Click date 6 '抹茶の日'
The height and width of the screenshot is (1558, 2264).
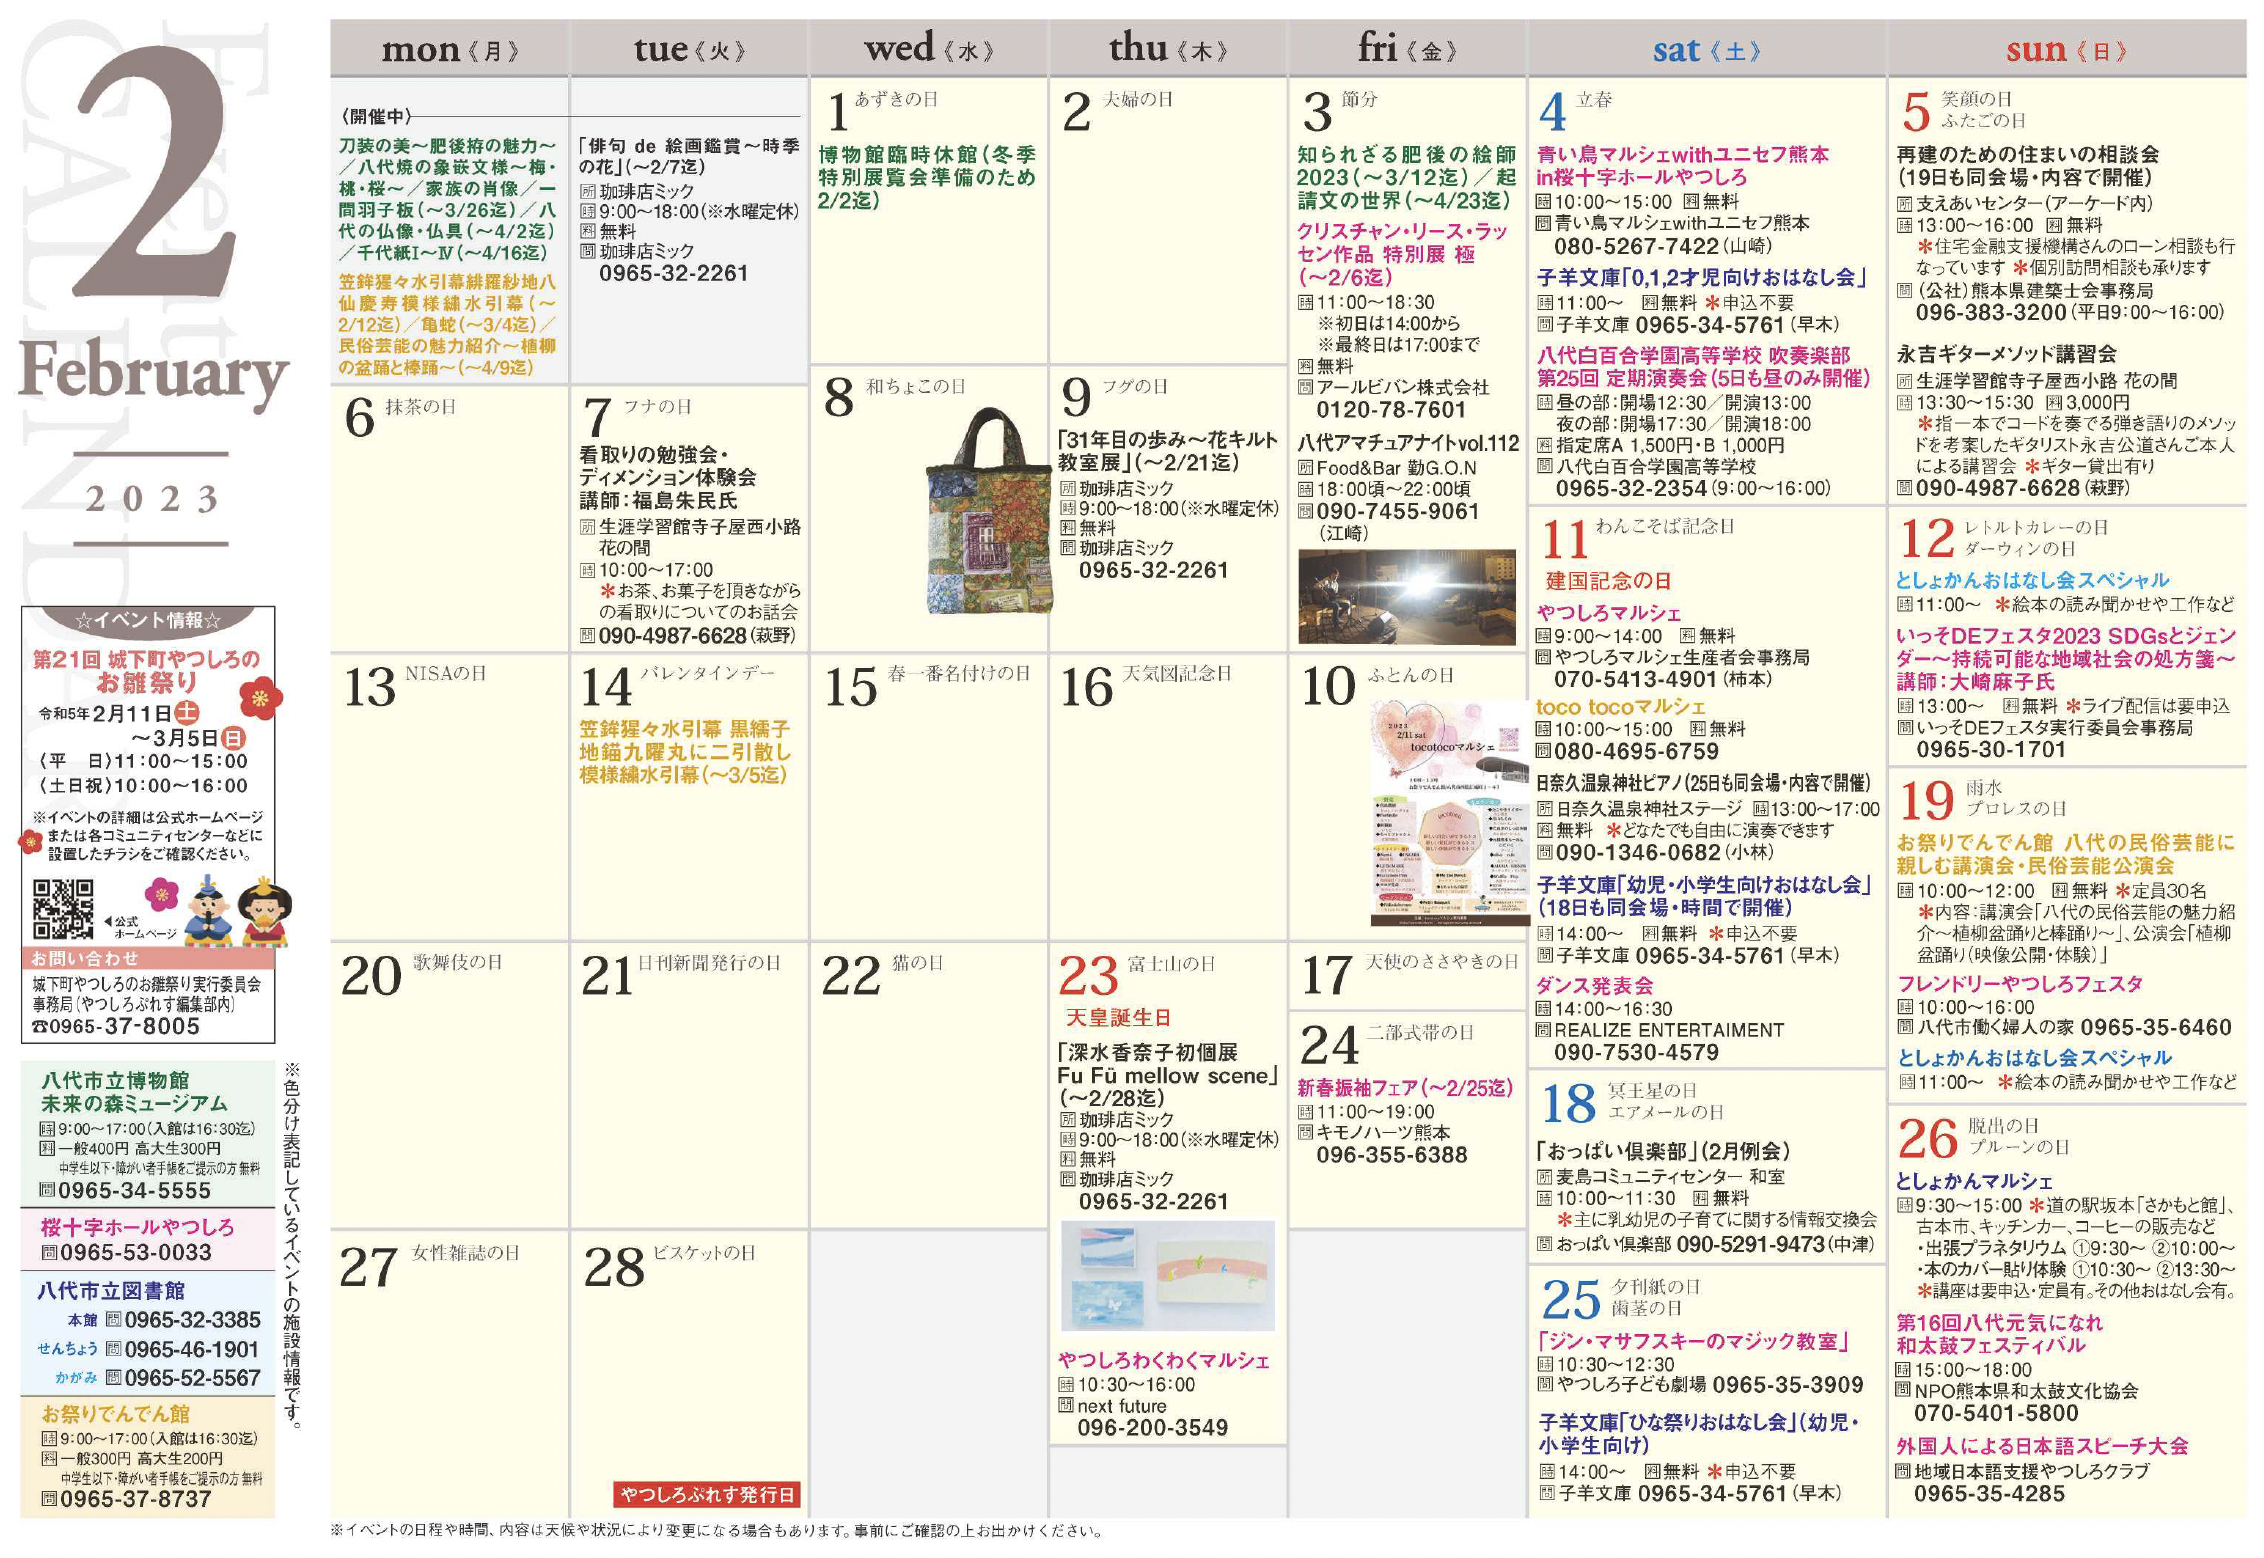coord(400,416)
